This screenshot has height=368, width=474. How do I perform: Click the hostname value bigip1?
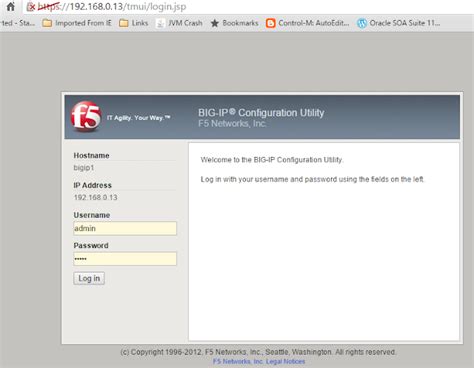point(84,168)
